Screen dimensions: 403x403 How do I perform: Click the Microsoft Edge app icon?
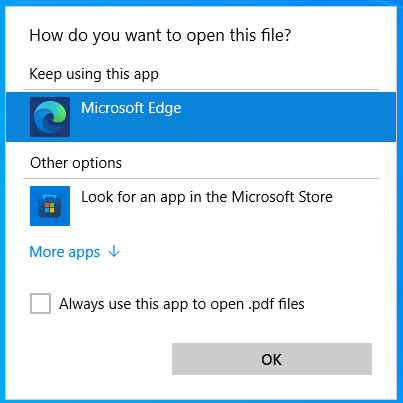(50, 117)
